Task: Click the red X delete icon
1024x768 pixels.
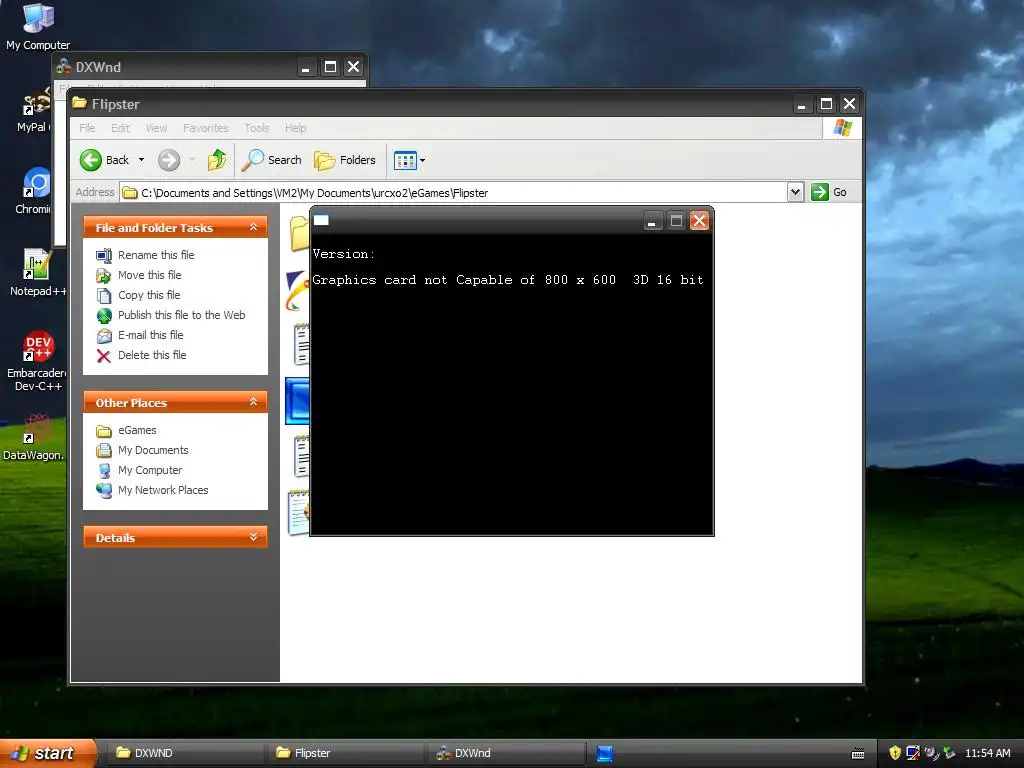Action: pos(104,356)
